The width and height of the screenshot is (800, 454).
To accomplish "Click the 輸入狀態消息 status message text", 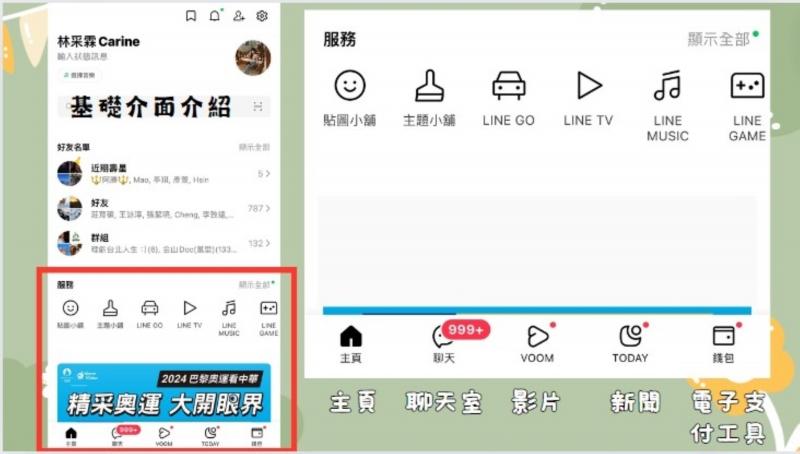I will [82, 57].
